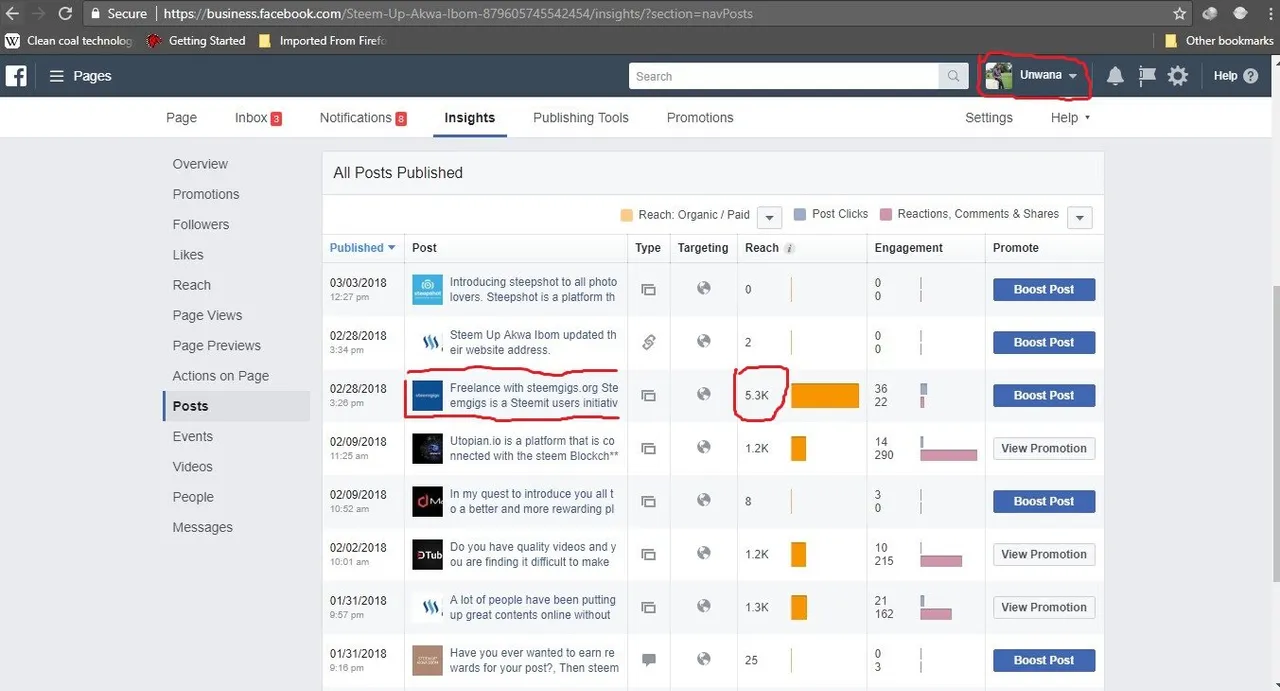
Task: Click type icon for Utopian.io post
Action: (x=648, y=449)
